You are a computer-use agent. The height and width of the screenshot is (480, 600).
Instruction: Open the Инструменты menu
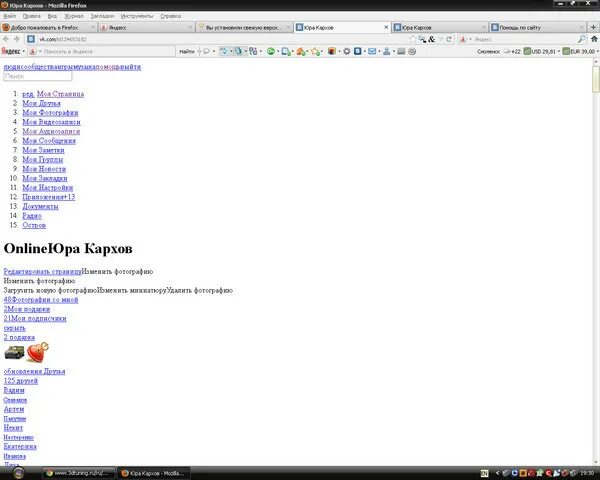(137, 16)
